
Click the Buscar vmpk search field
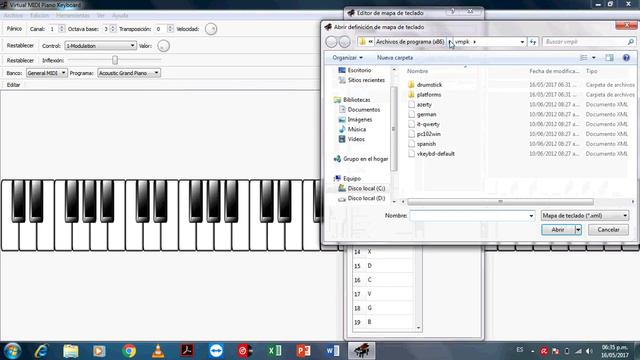point(584,42)
